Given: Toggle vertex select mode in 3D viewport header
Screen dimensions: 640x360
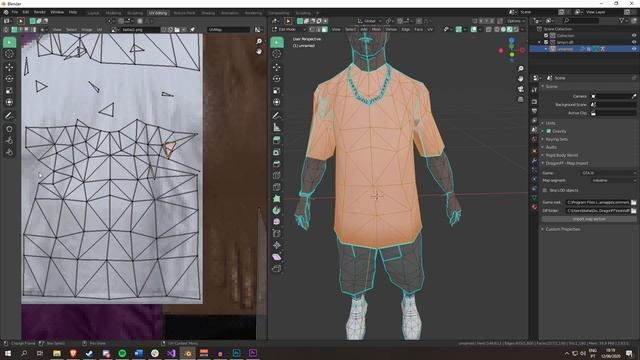Looking at the screenshot, I should pos(312,29).
